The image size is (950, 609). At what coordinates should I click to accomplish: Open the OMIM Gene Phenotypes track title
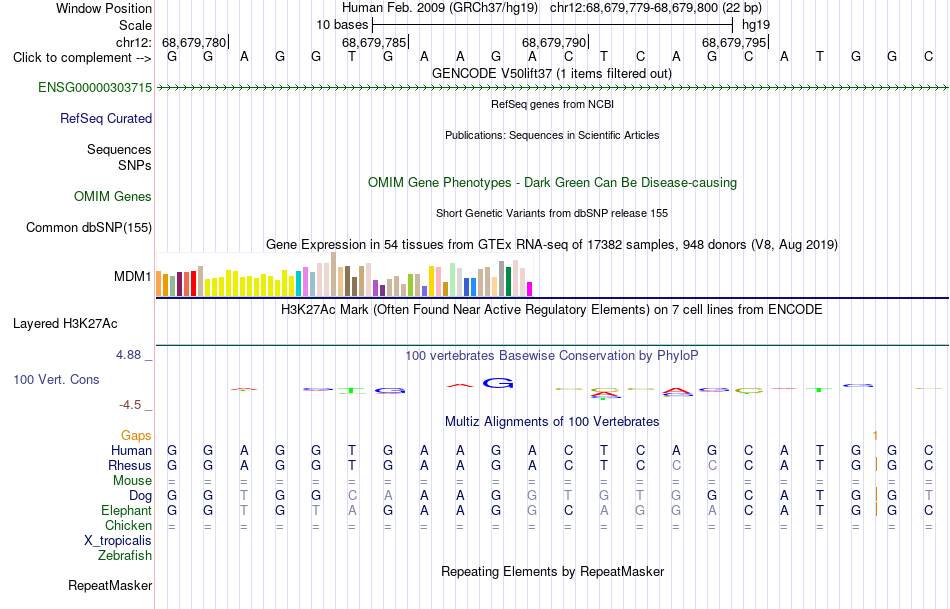pyautogui.click(x=553, y=182)
